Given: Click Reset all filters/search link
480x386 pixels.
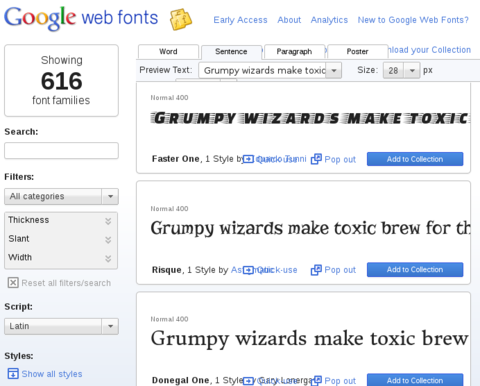Looking at the screenshot, I should tap(66, 283).
